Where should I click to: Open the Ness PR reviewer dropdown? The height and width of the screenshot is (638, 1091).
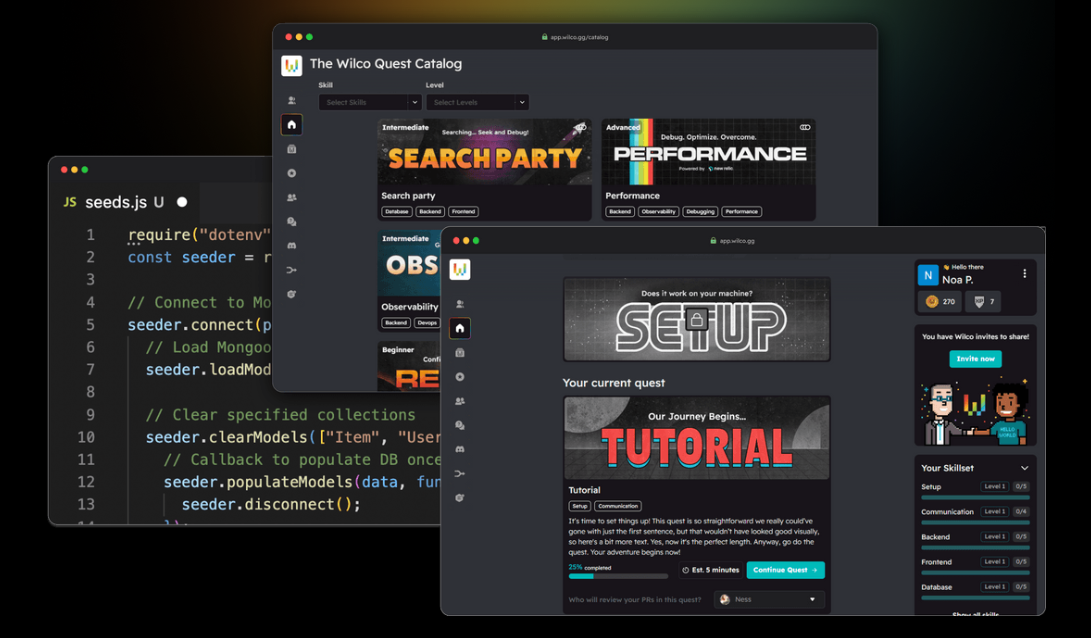point(769,599)
